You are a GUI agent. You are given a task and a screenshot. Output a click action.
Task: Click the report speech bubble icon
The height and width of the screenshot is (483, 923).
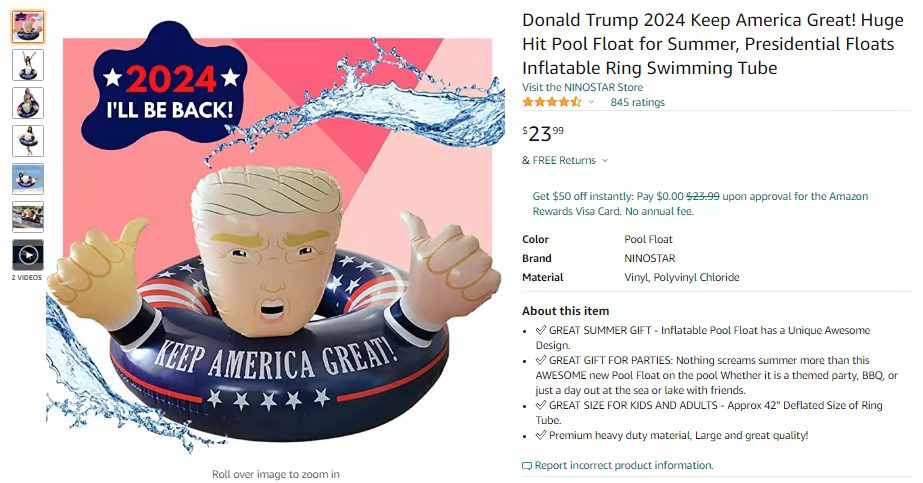pos(527,466)
